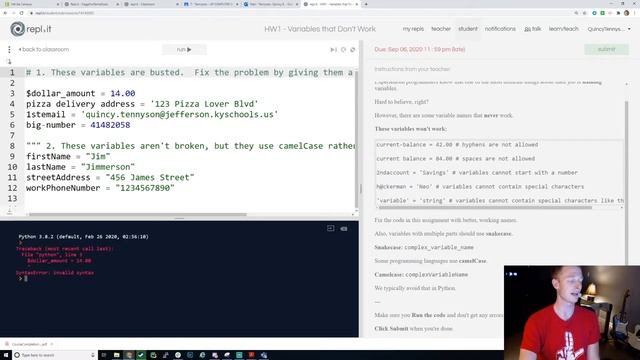Click the code editor vertical scrollbar
Viewport: 640px width, 360px height.
tap(356, 139)
